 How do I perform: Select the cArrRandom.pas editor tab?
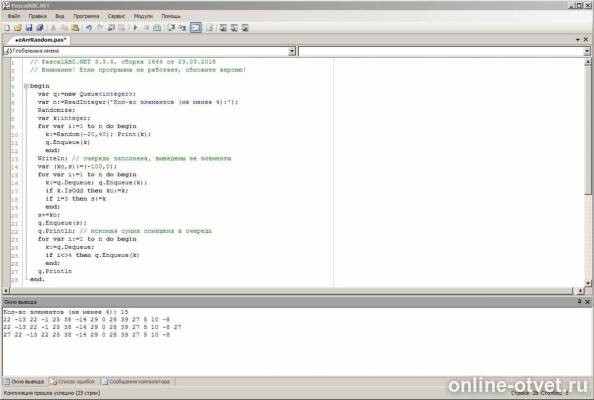(40, 40)
